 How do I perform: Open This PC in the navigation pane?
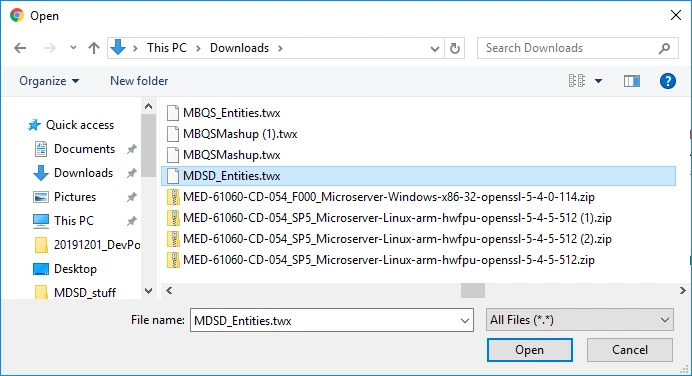click(x=74, y=220)
